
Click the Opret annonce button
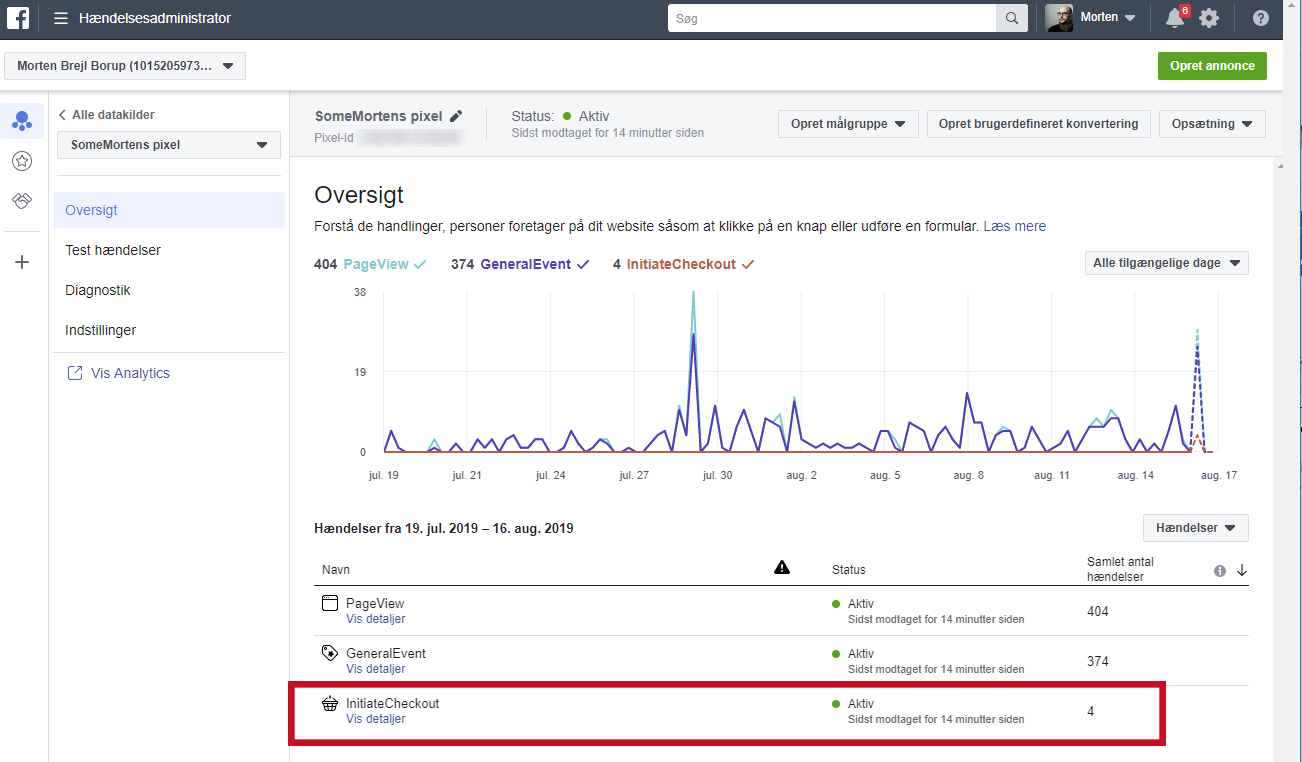(x=1211, y=66)
